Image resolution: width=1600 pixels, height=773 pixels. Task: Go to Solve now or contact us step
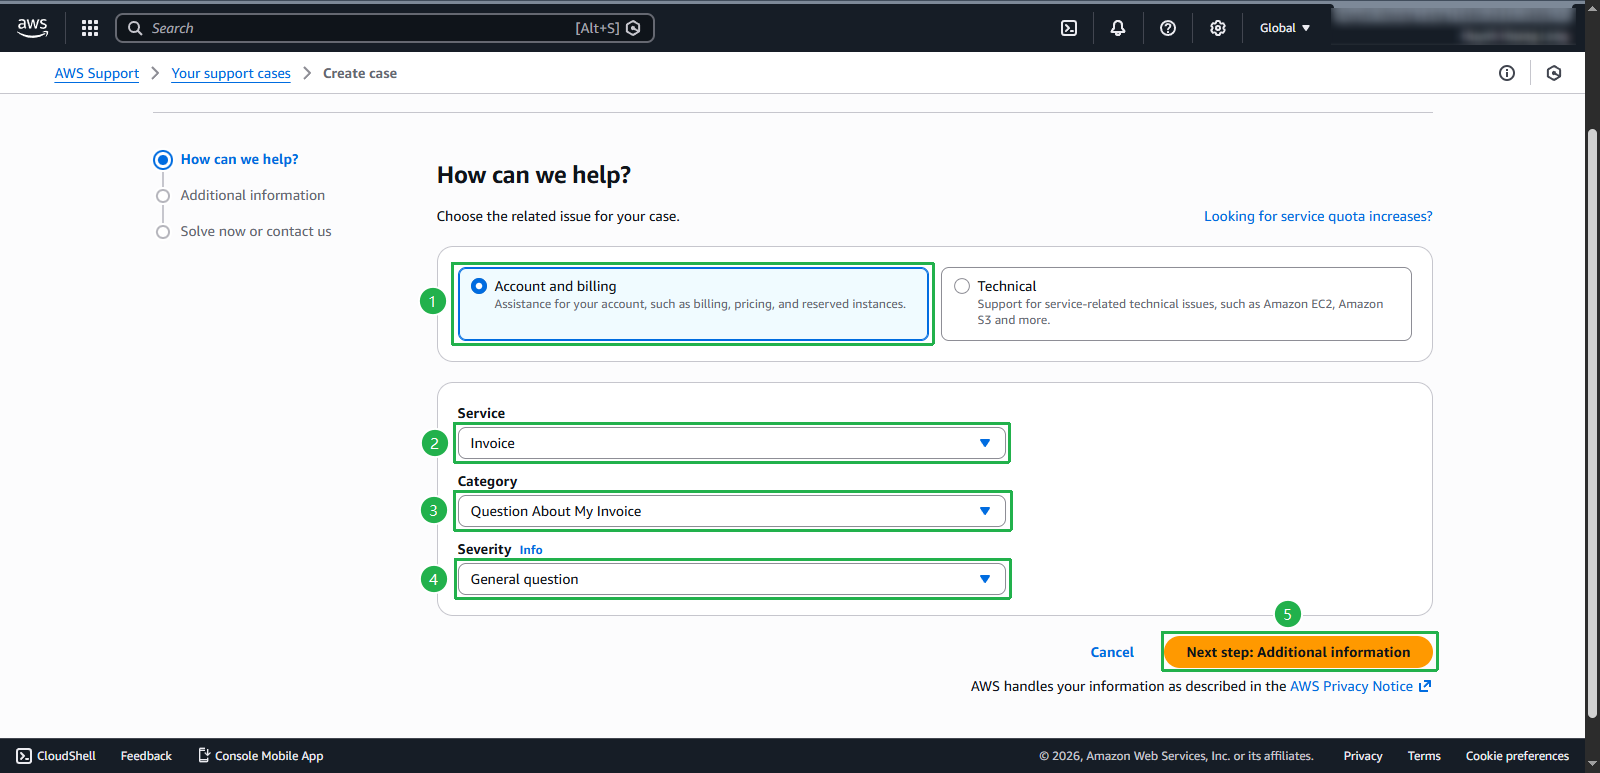click(256, 231)
